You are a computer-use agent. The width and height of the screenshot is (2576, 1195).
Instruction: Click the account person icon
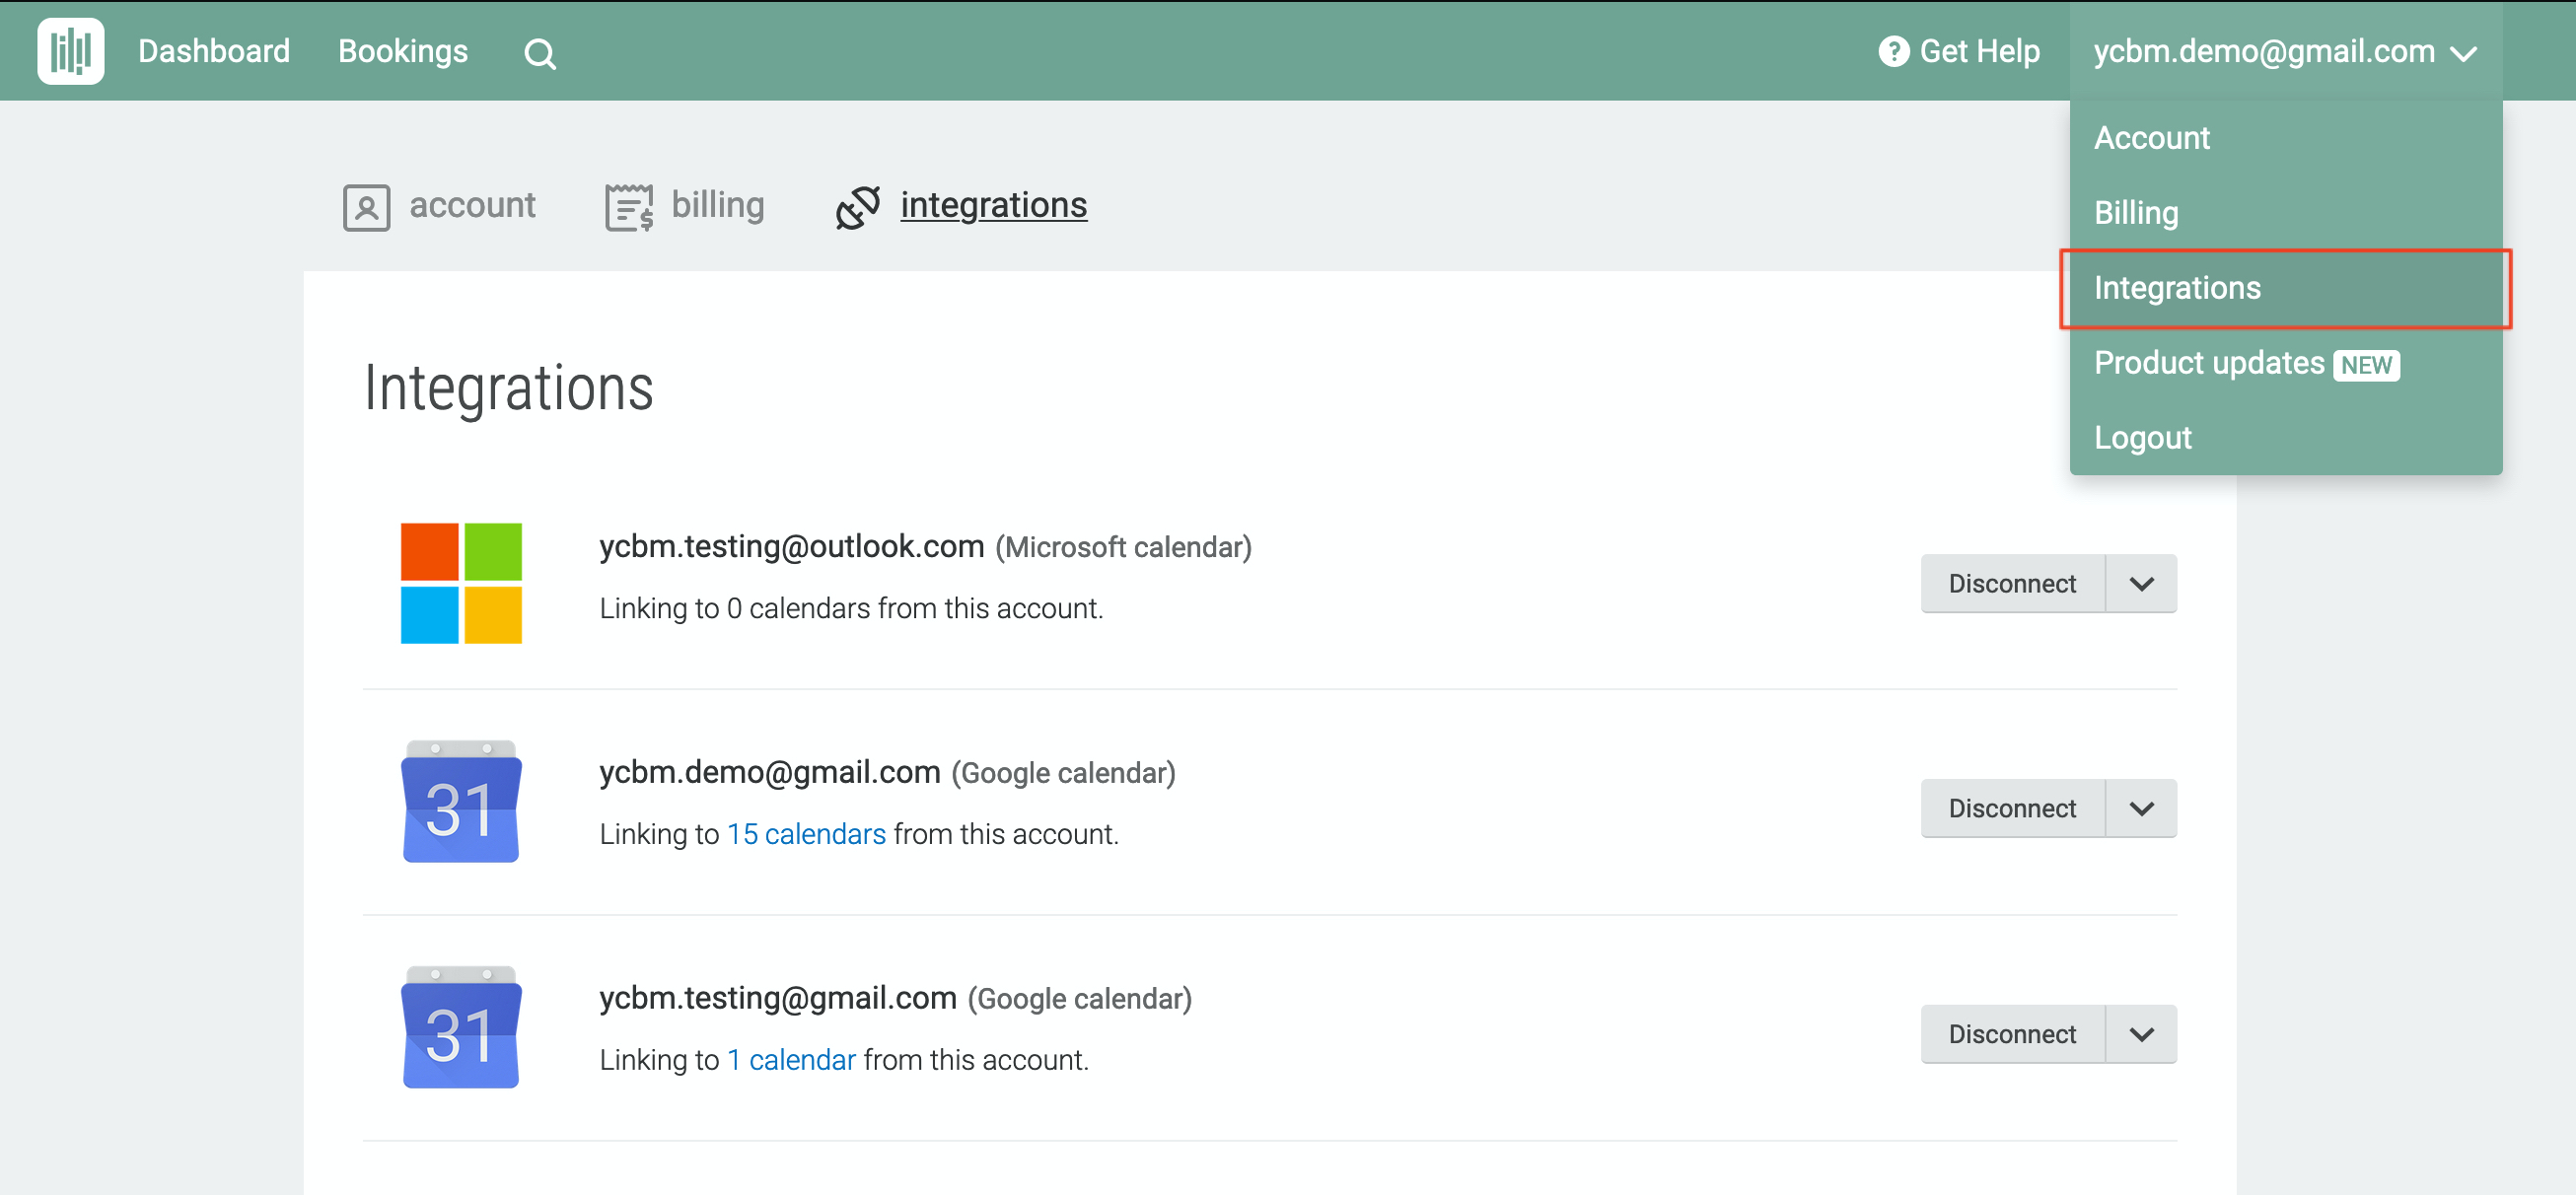click(x=366, y=207)
